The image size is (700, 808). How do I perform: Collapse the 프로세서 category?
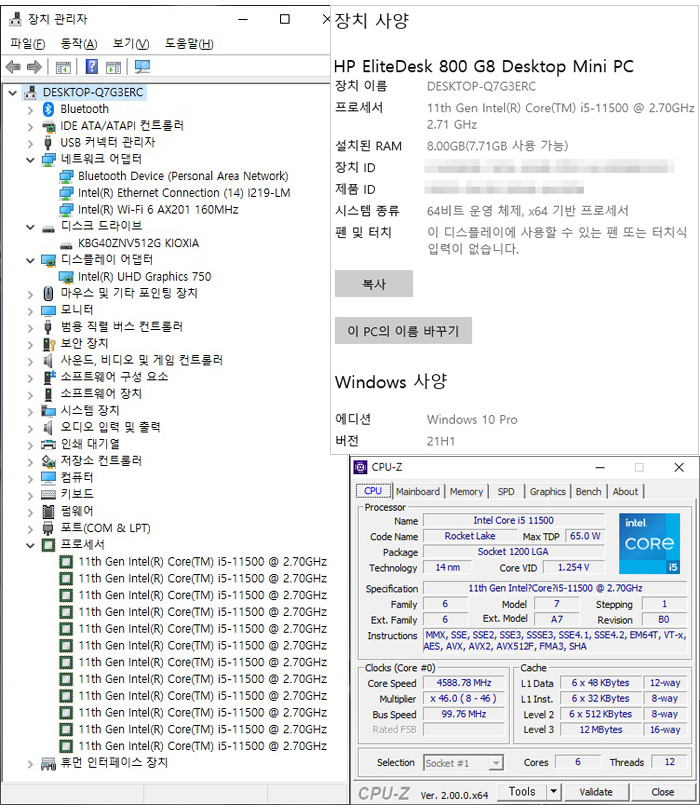(30, 545)
